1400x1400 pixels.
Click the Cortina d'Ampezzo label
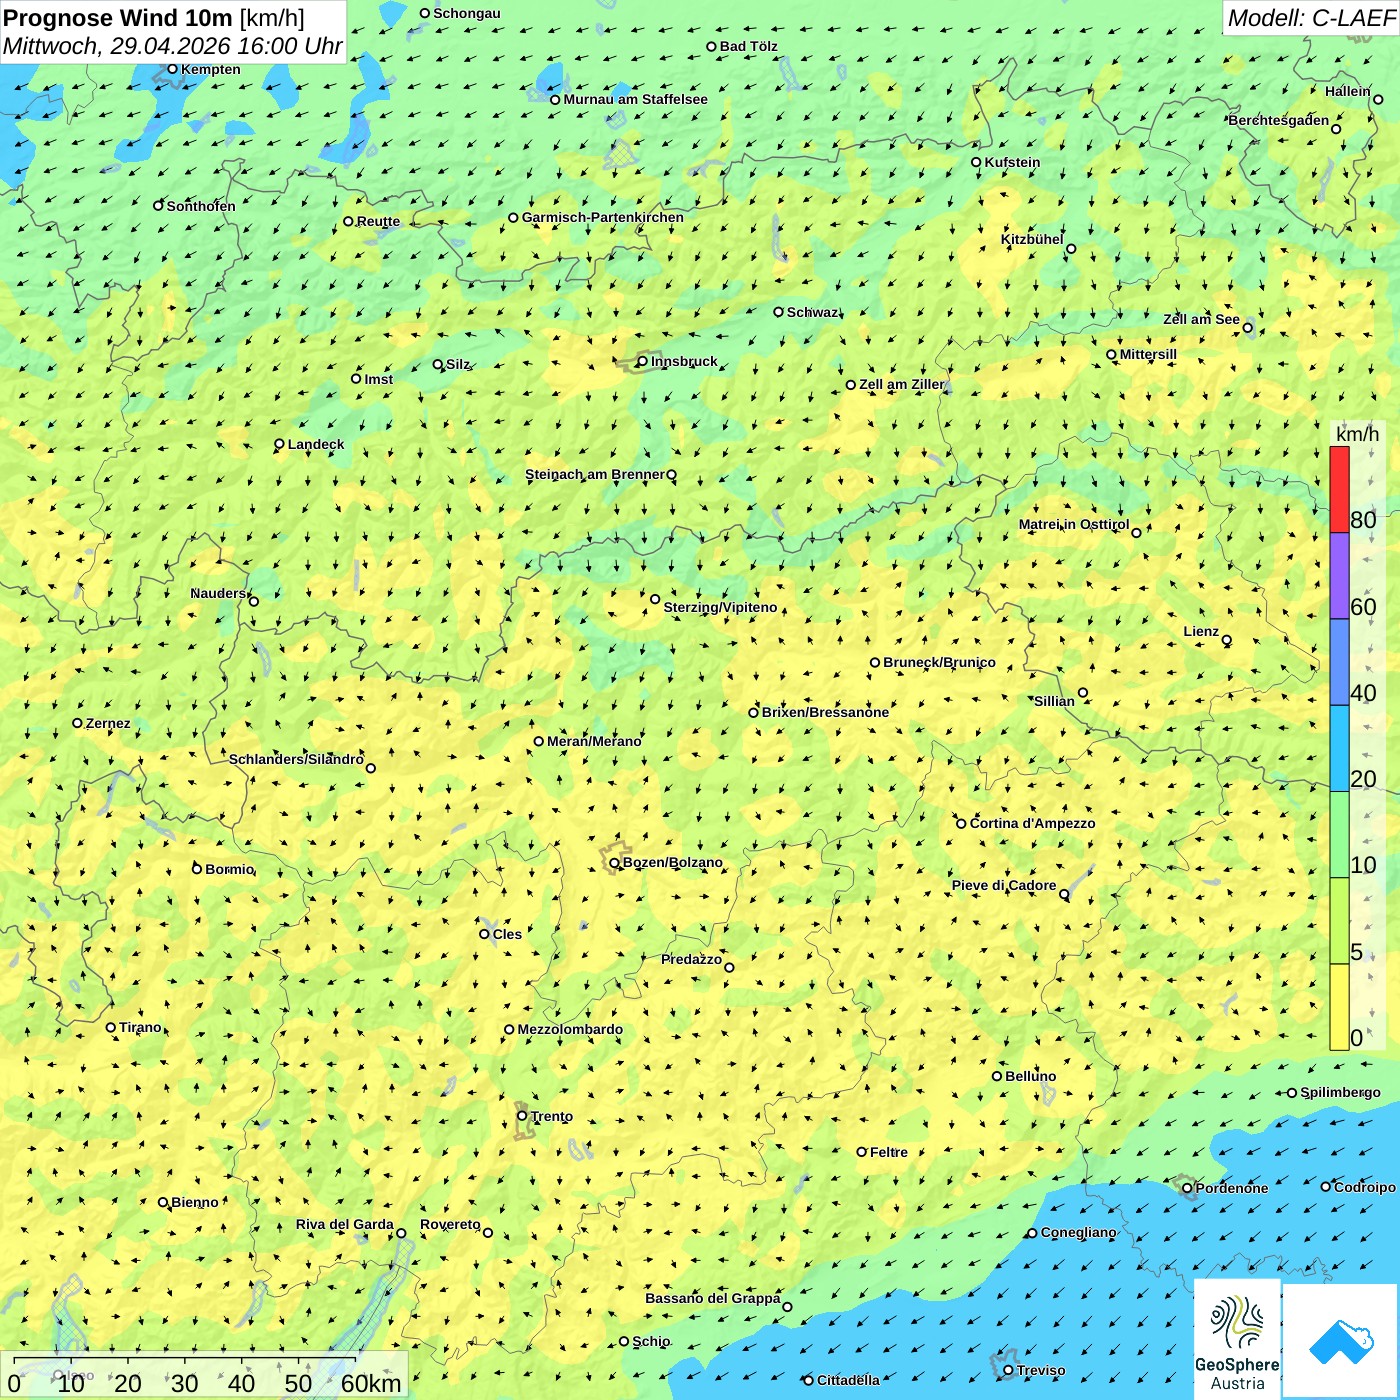click(1033, 823)
